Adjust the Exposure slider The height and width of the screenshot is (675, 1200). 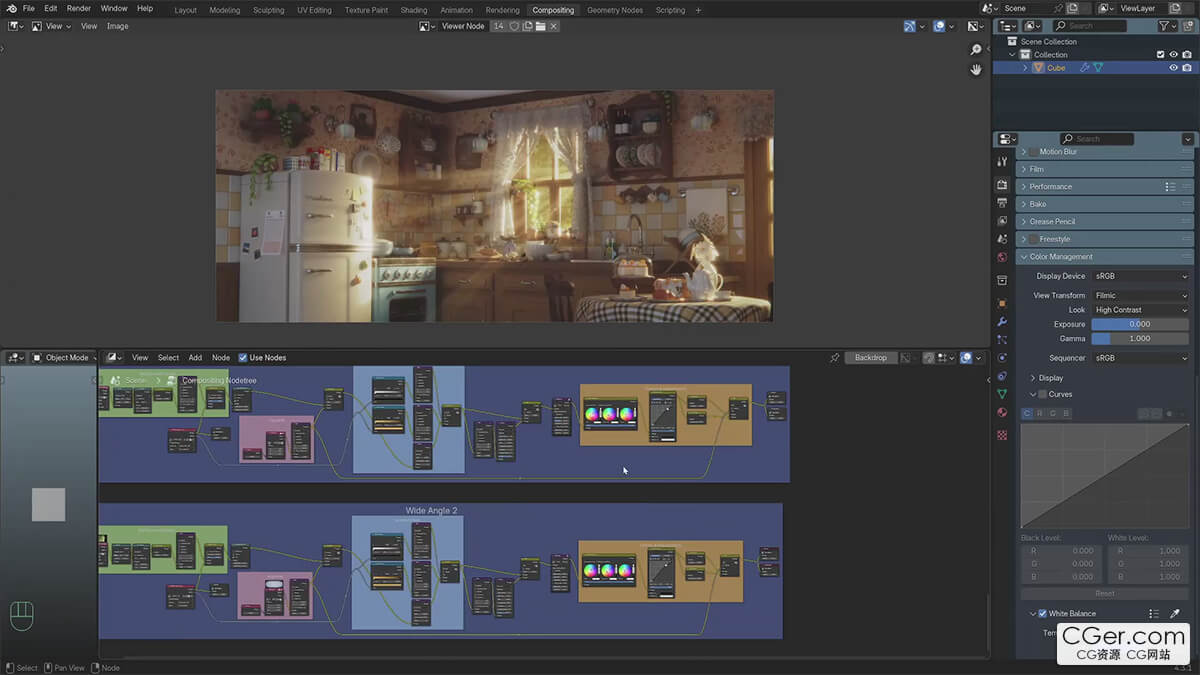pyautogui.click(x=1140, y=324)
